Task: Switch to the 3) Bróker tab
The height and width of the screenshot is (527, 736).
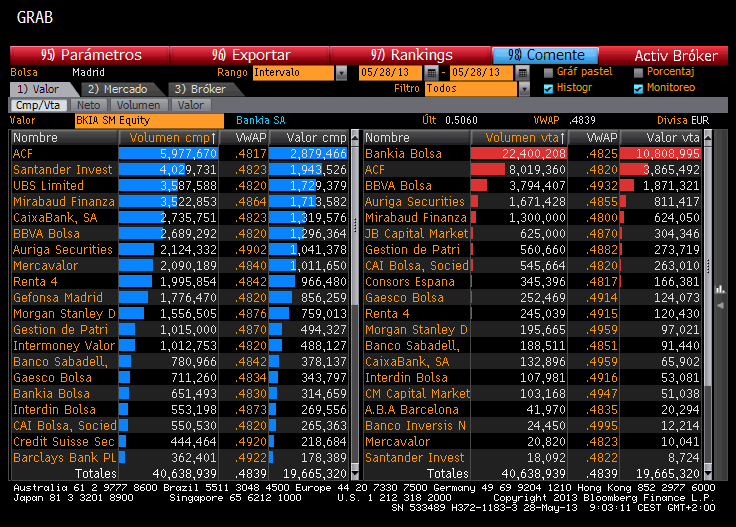Action: click(200, 89)
